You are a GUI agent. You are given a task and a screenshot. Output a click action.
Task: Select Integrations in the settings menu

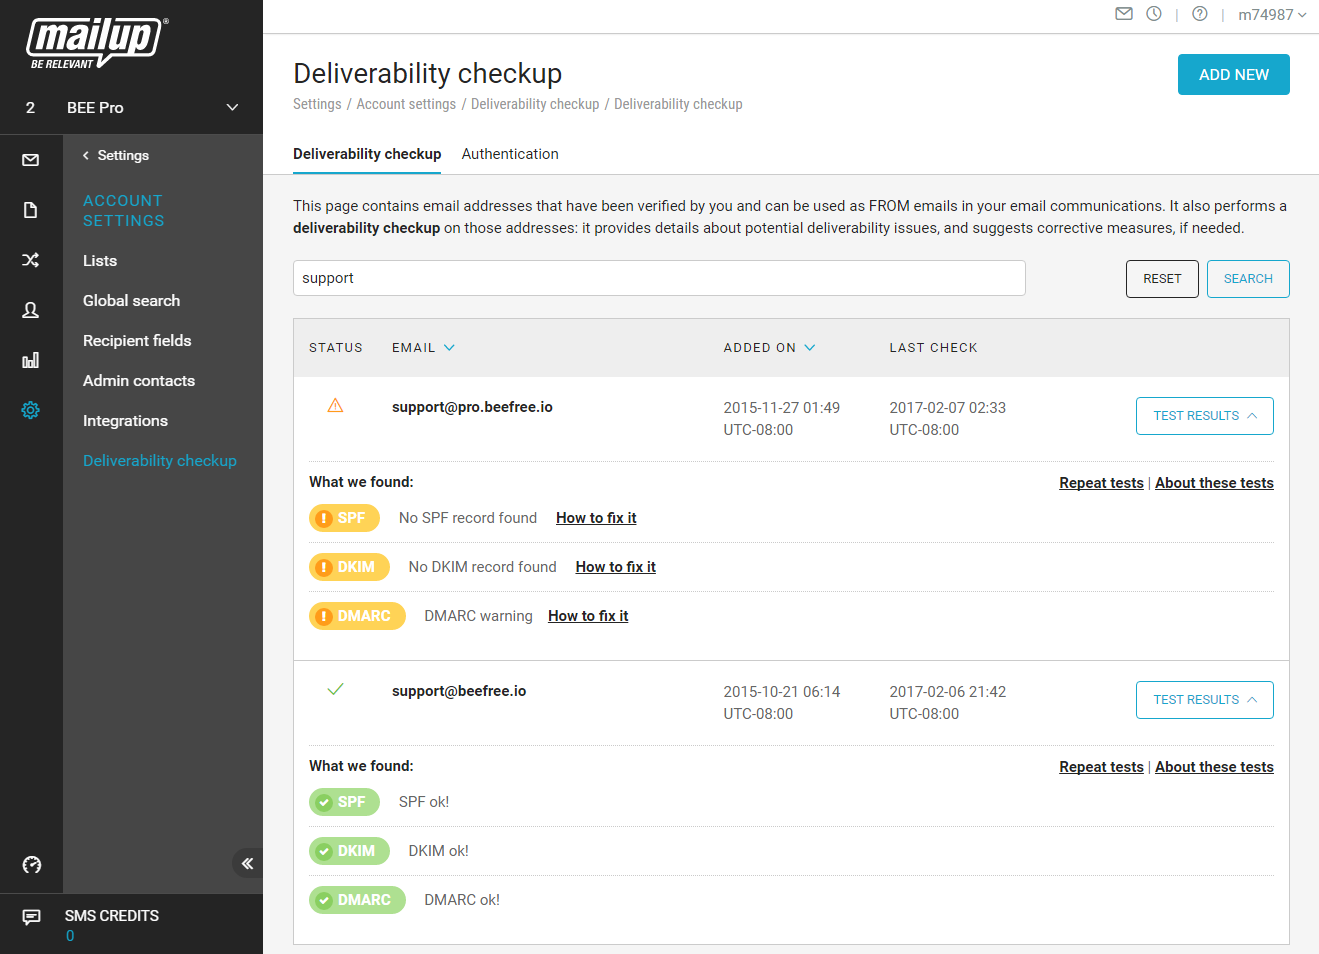click(x=125, y=421)
